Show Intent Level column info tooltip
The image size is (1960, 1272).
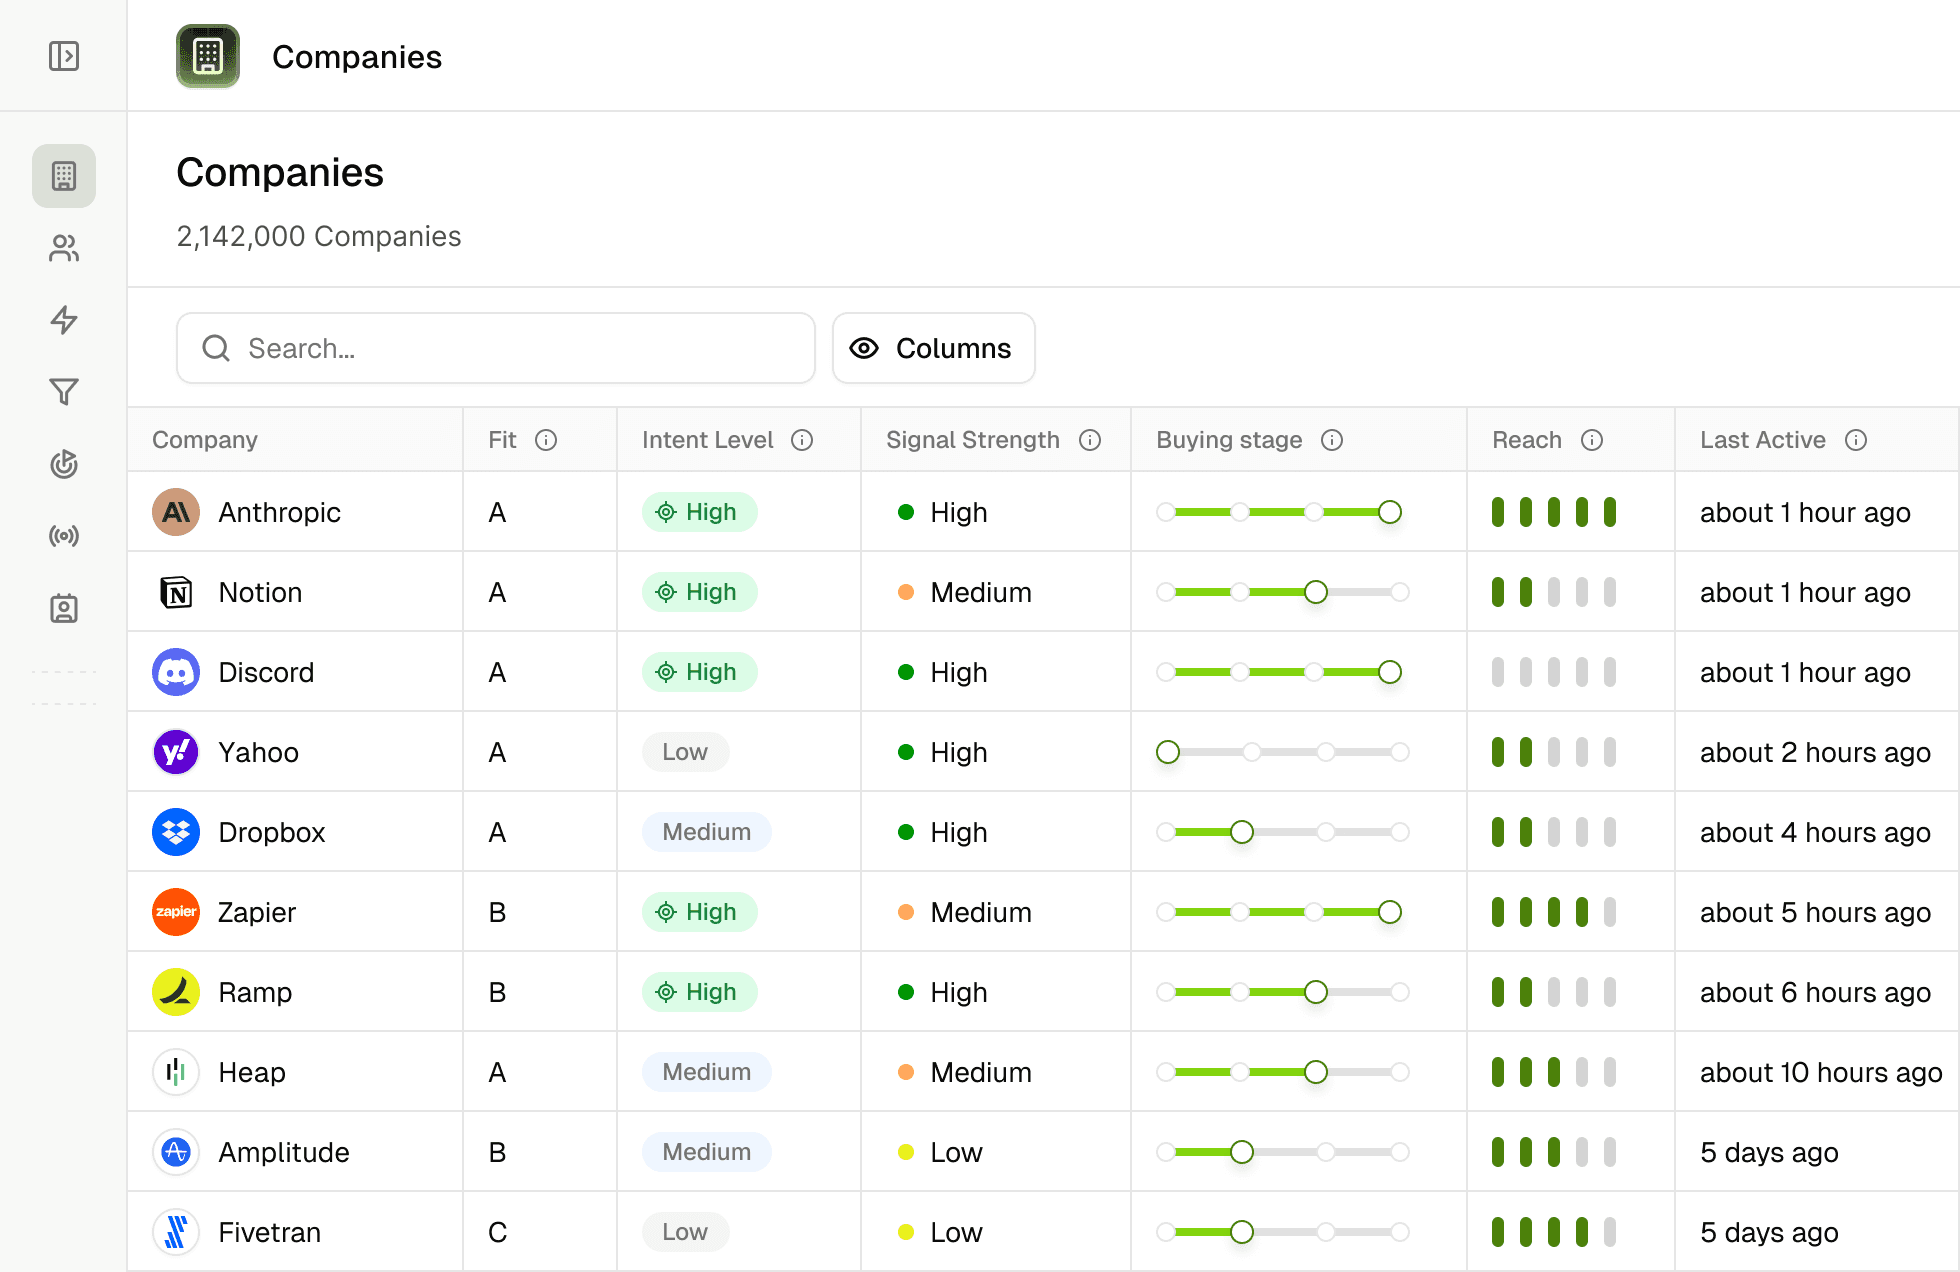point(802,440)
